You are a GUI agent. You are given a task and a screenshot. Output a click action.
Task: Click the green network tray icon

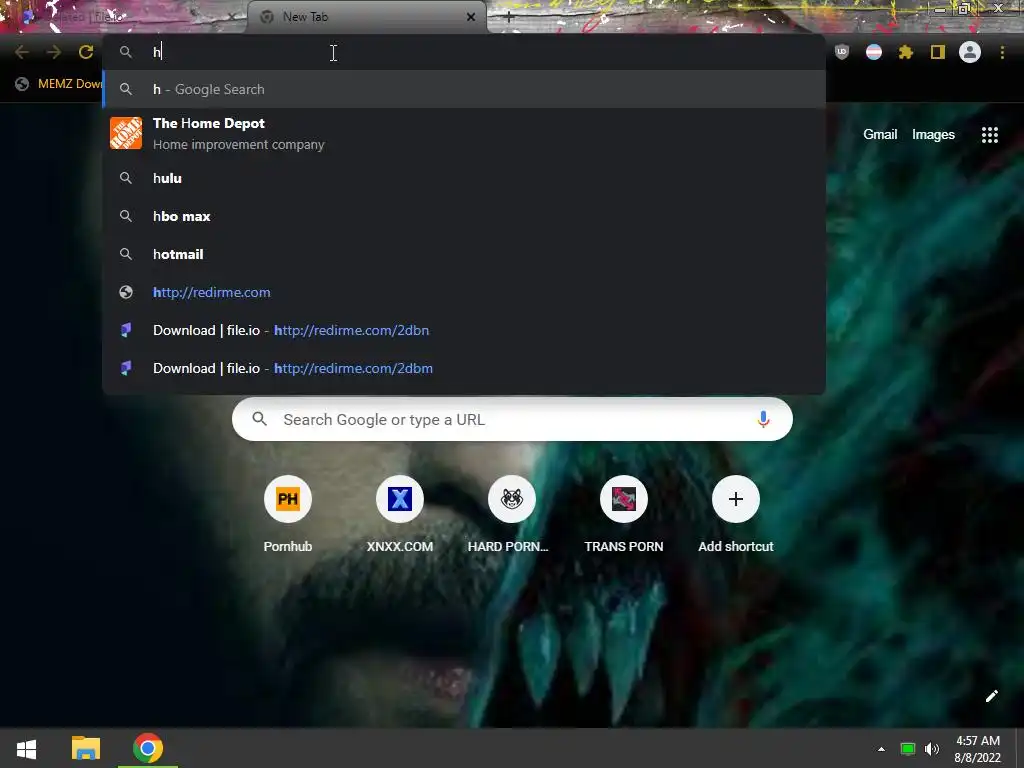coord(907,749)
